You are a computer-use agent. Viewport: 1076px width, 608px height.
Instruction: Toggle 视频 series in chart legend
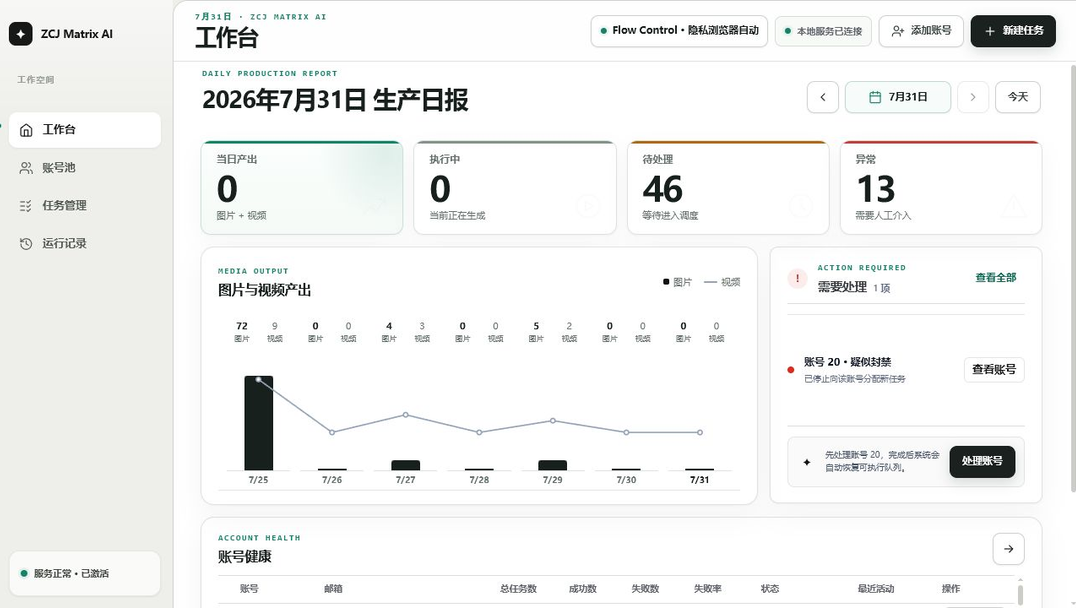coord(722,282)
